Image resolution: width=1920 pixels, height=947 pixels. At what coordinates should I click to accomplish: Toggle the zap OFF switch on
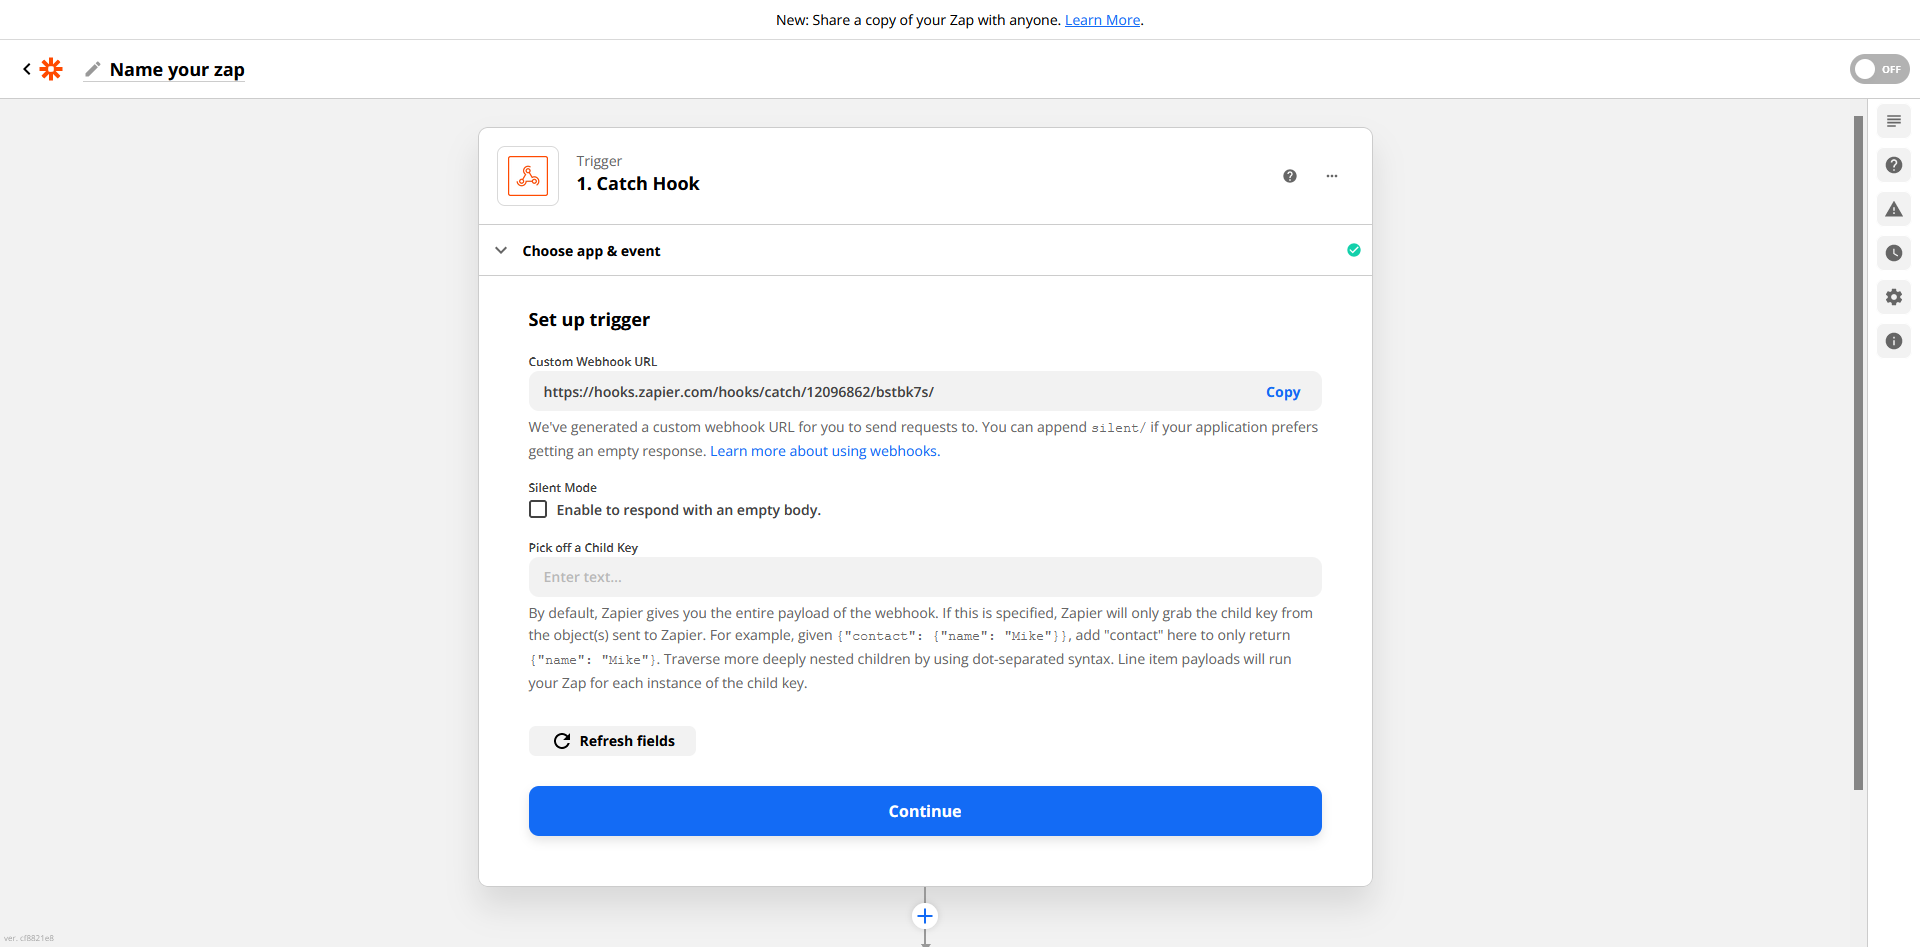point(1879,69)
